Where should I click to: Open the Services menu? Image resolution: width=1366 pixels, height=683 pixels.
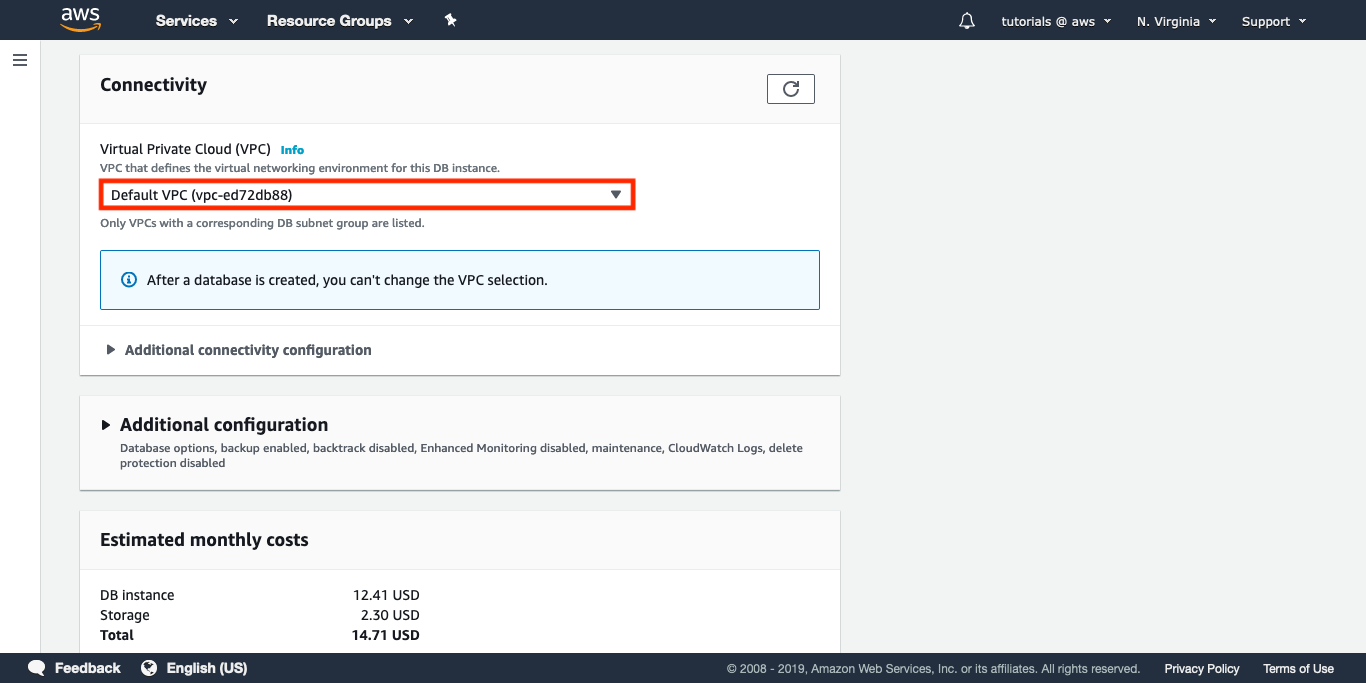[x=196, y=21]
